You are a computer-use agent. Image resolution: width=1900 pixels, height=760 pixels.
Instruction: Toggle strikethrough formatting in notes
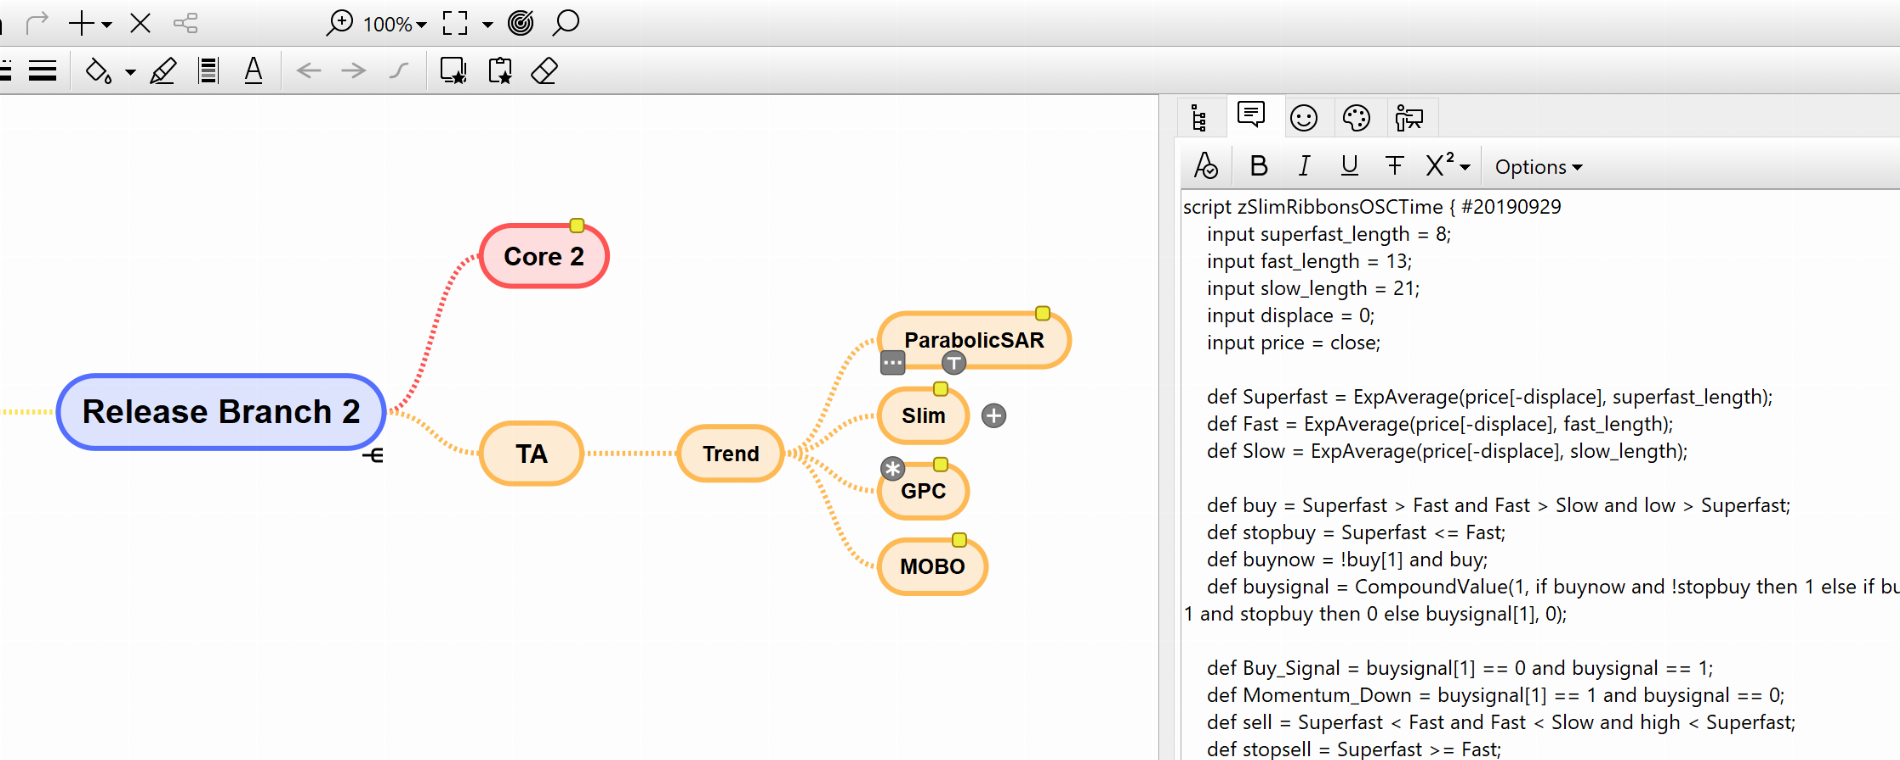click(1395, 166)
